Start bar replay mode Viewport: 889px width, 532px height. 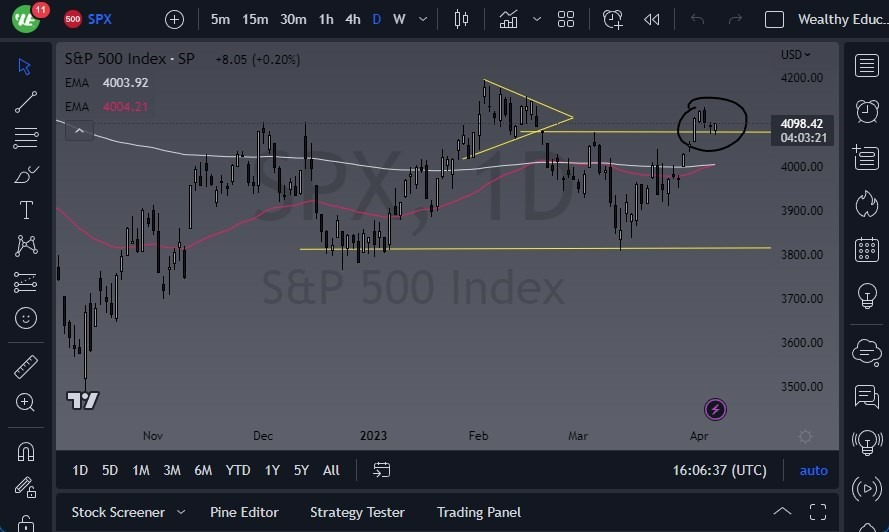[x=651, y=20]
